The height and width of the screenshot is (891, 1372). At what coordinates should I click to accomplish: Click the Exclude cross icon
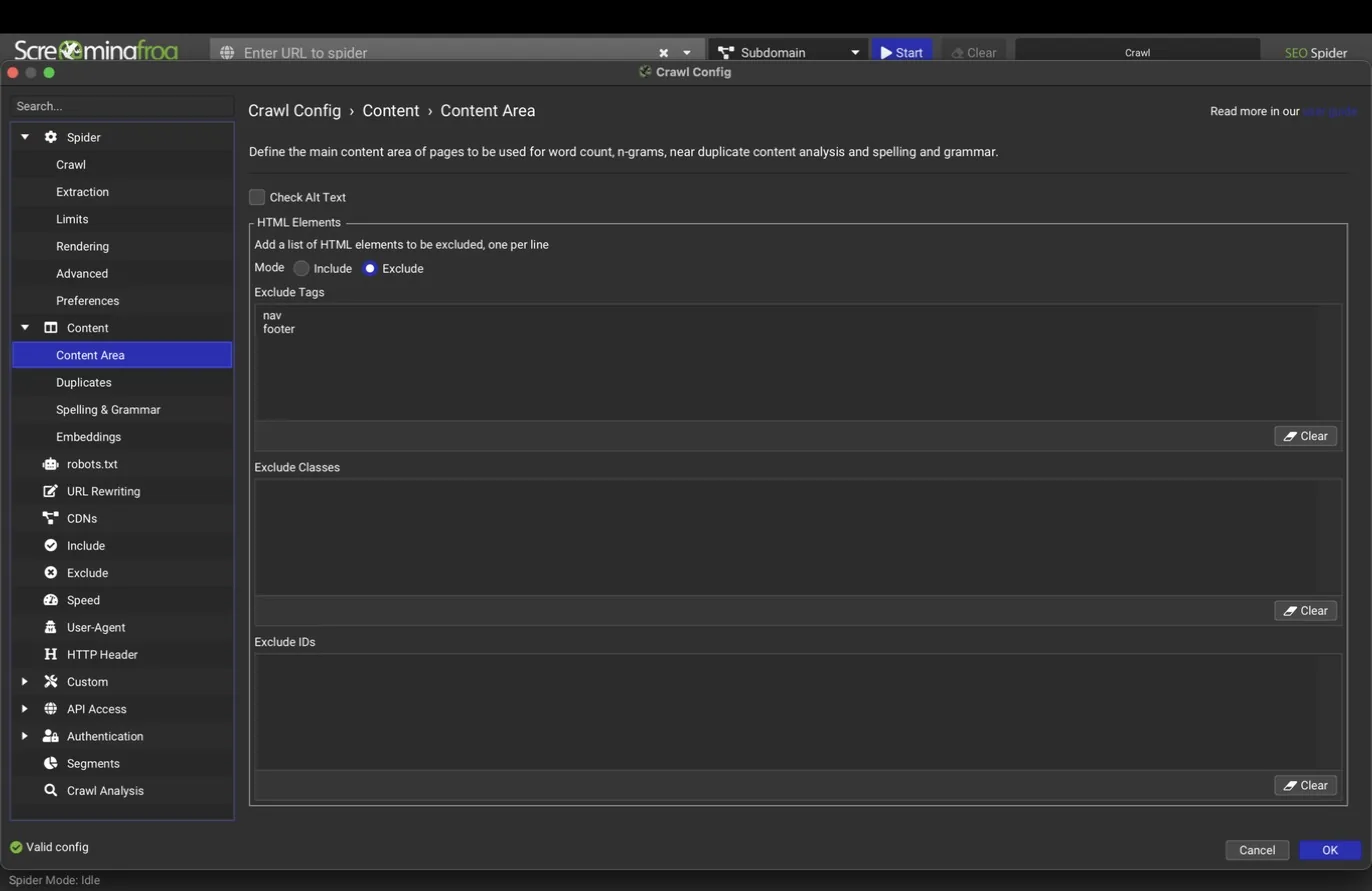pyautogui.click(x=51, y=573)
